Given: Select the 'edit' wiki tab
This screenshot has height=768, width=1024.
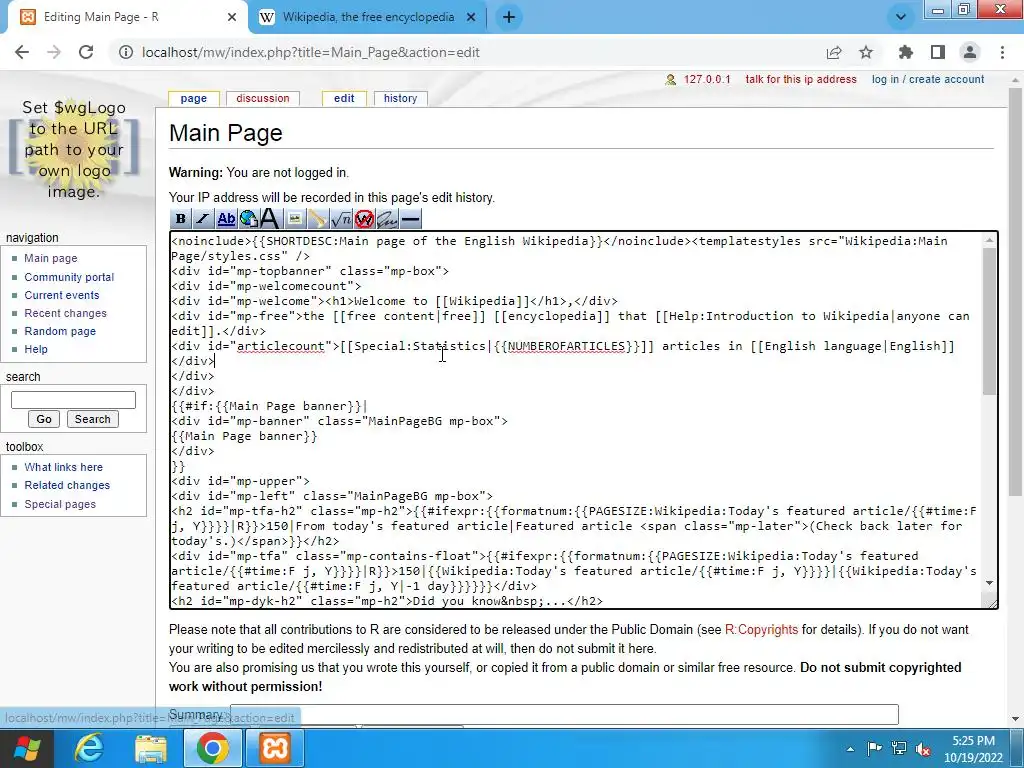Looking at the screenshot, I should point(344,98).
